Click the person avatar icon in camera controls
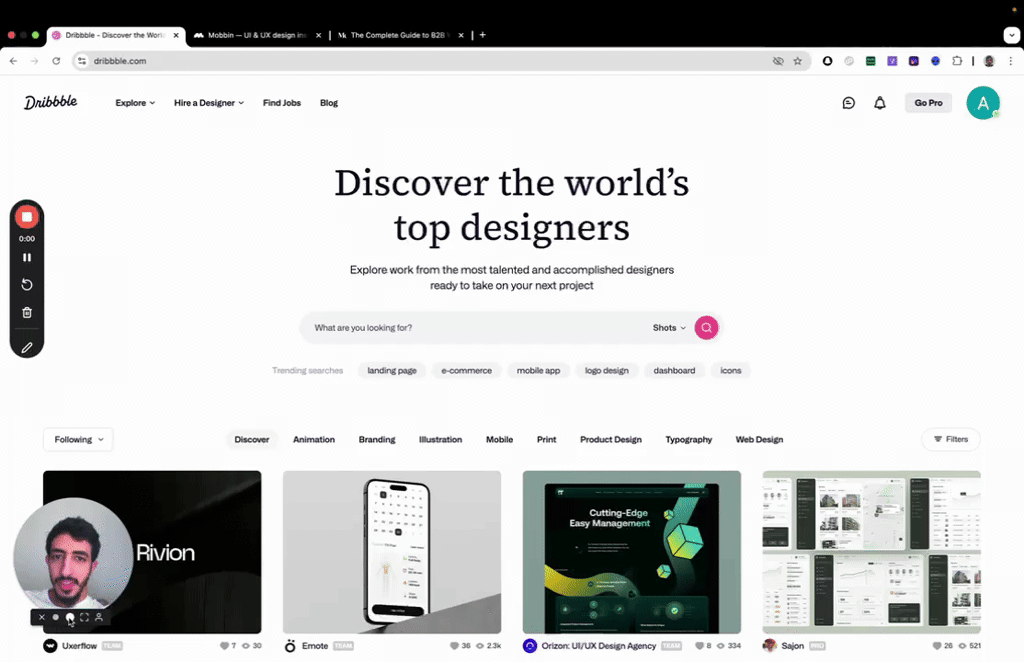 [99, 617]
